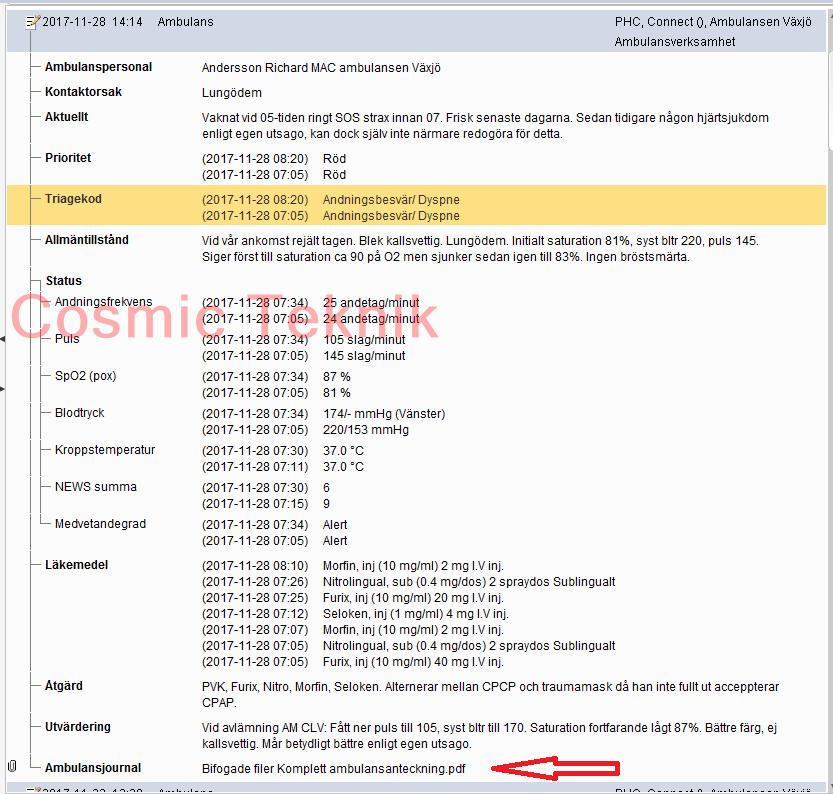
Task: Select the Ambulansjournal row
Action: point(416,769)
